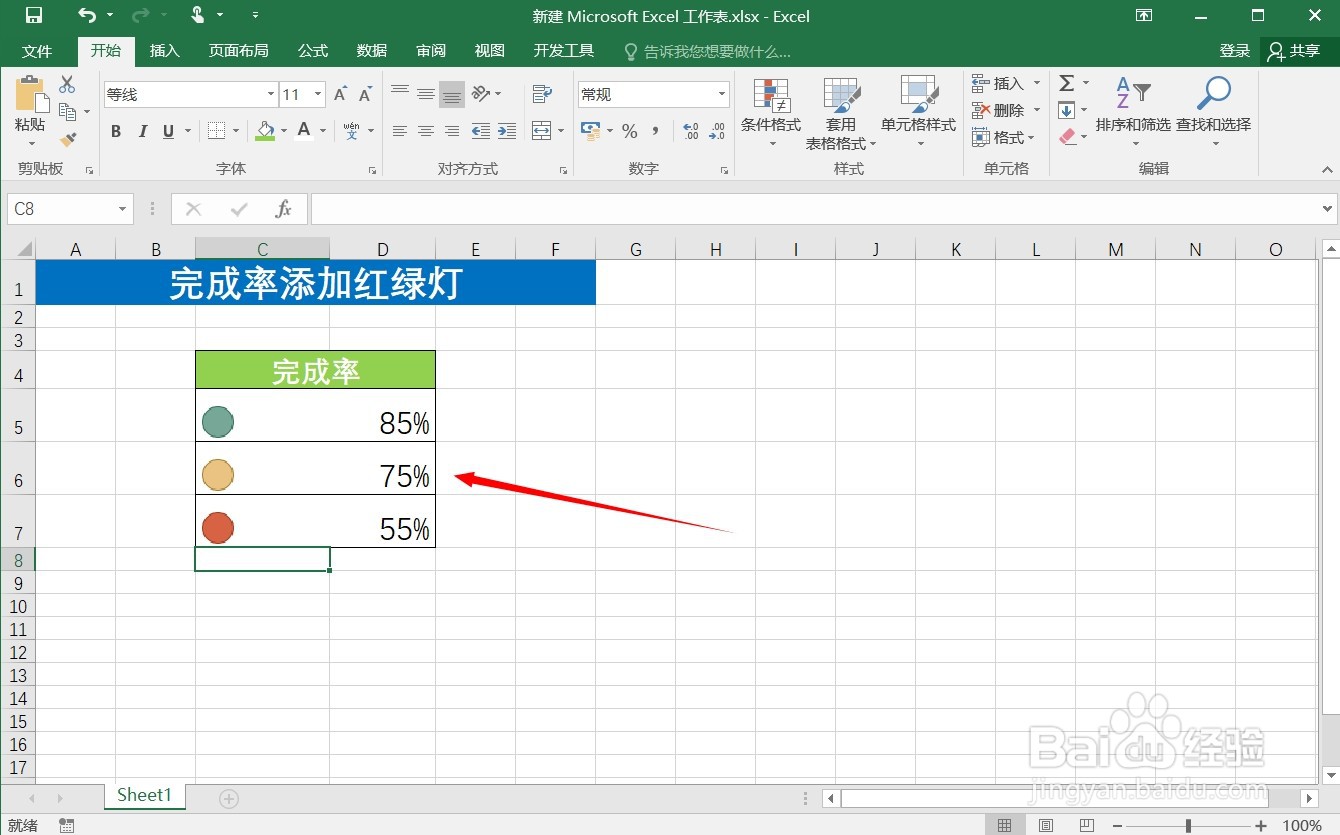
Task: Click the zoom slider control
Action: 1188,825
